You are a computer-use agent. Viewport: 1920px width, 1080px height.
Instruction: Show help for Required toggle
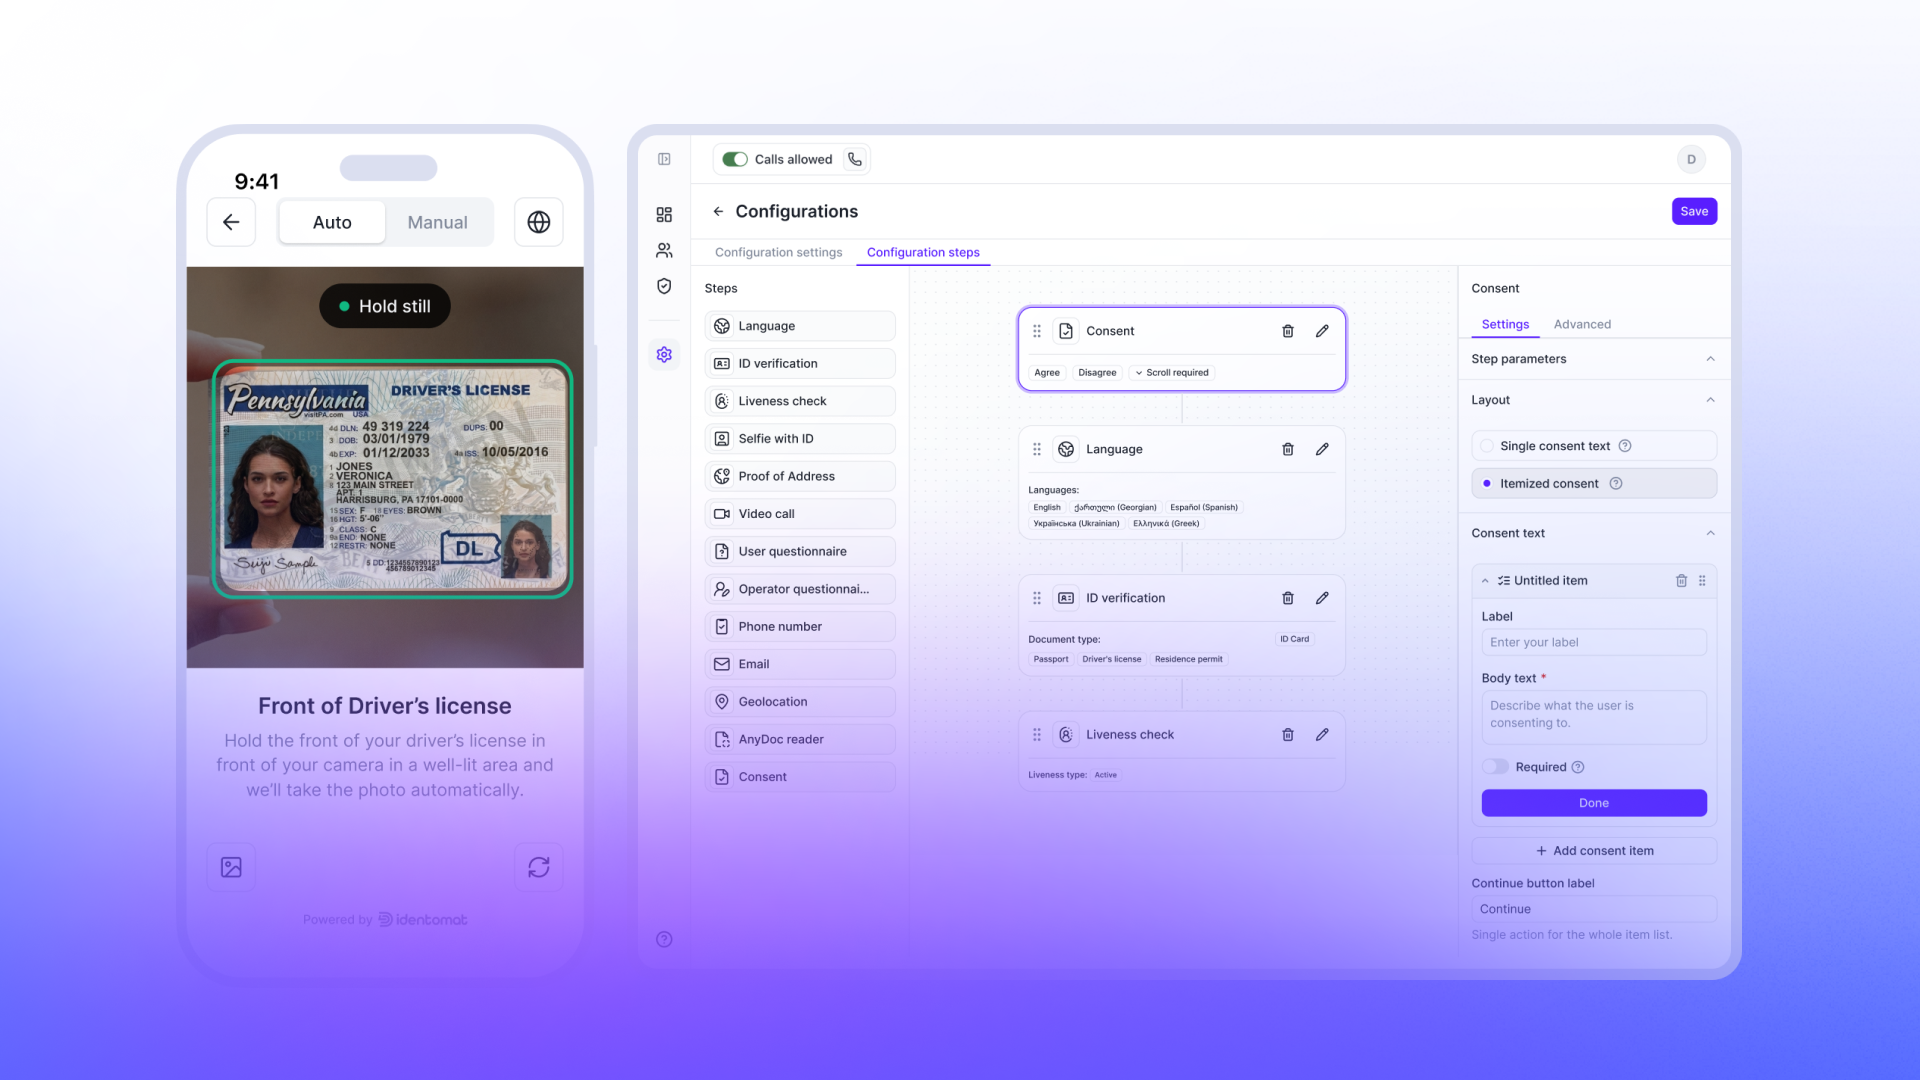pos(1578,767)
